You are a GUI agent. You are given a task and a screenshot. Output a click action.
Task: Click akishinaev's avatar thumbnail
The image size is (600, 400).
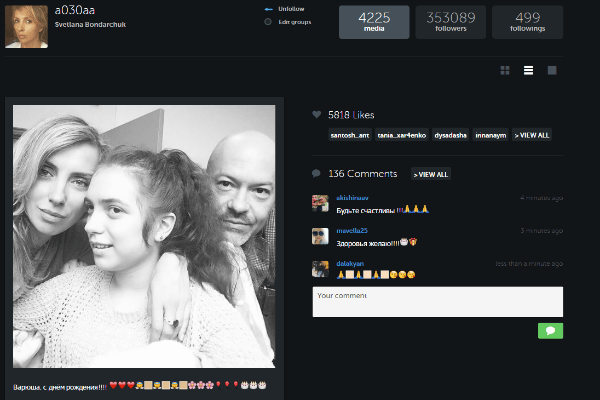click(320, 203)
